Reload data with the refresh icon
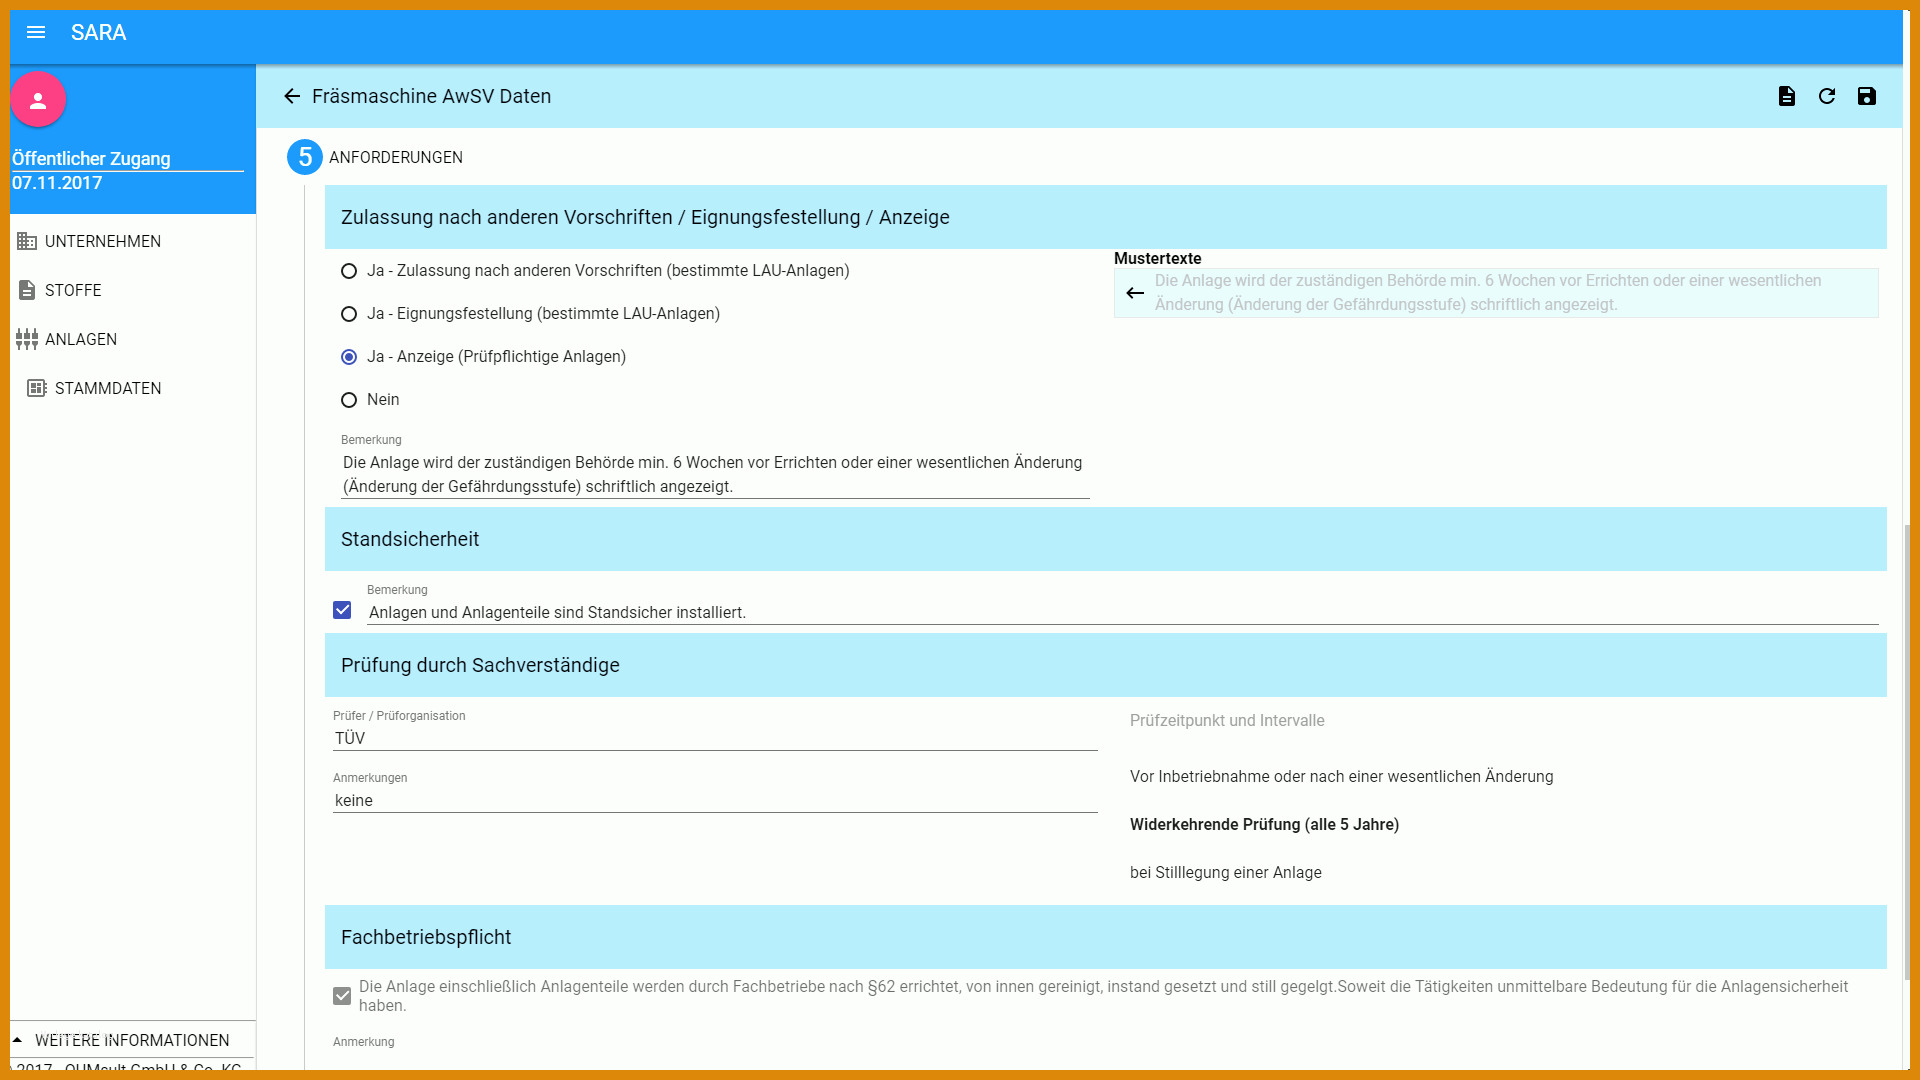1920x1080 pixels. pyautogui.click(x=1827, y=96)
